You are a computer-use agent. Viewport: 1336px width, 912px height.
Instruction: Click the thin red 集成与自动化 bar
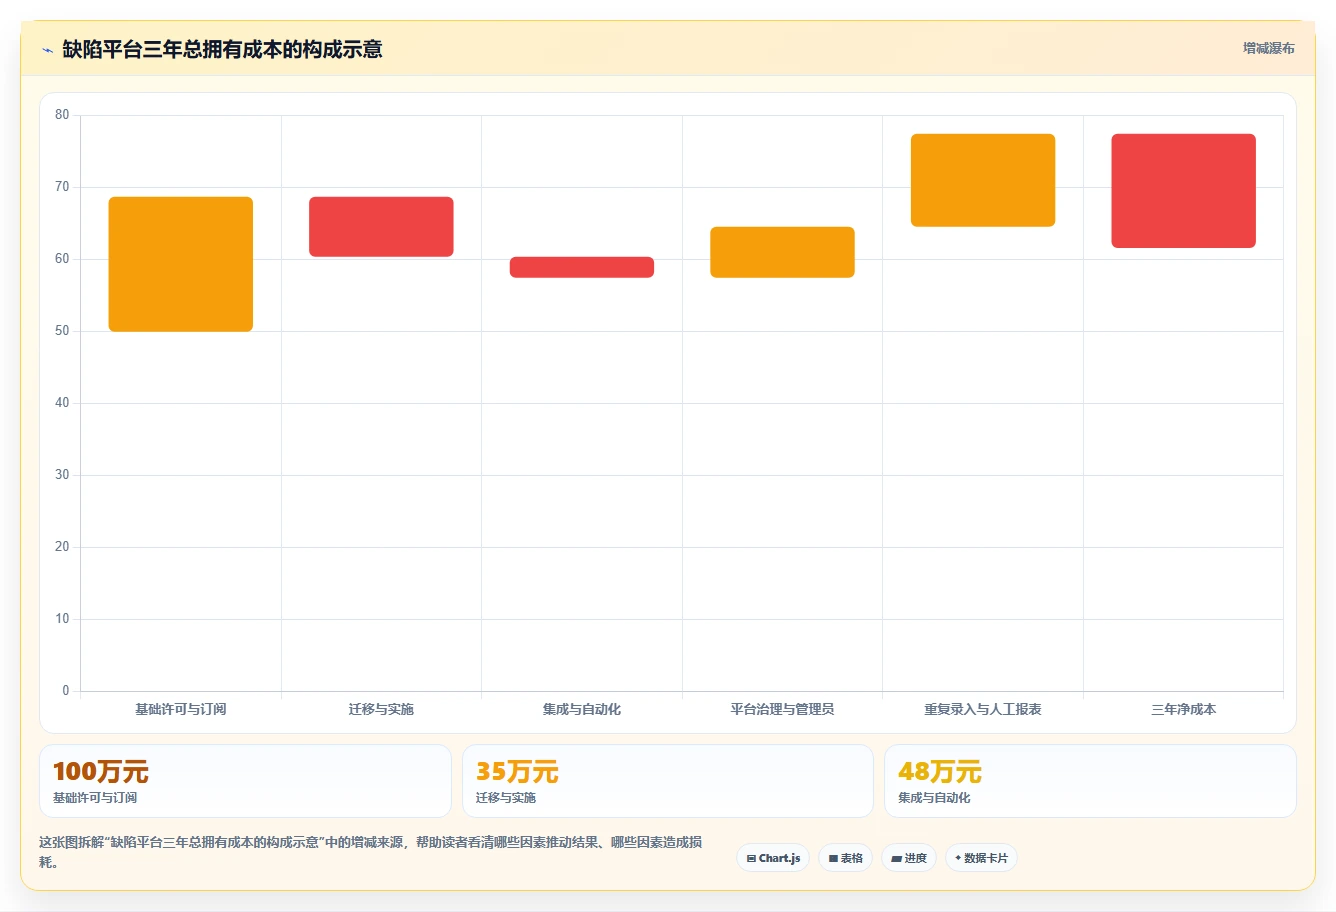point(582,267)
